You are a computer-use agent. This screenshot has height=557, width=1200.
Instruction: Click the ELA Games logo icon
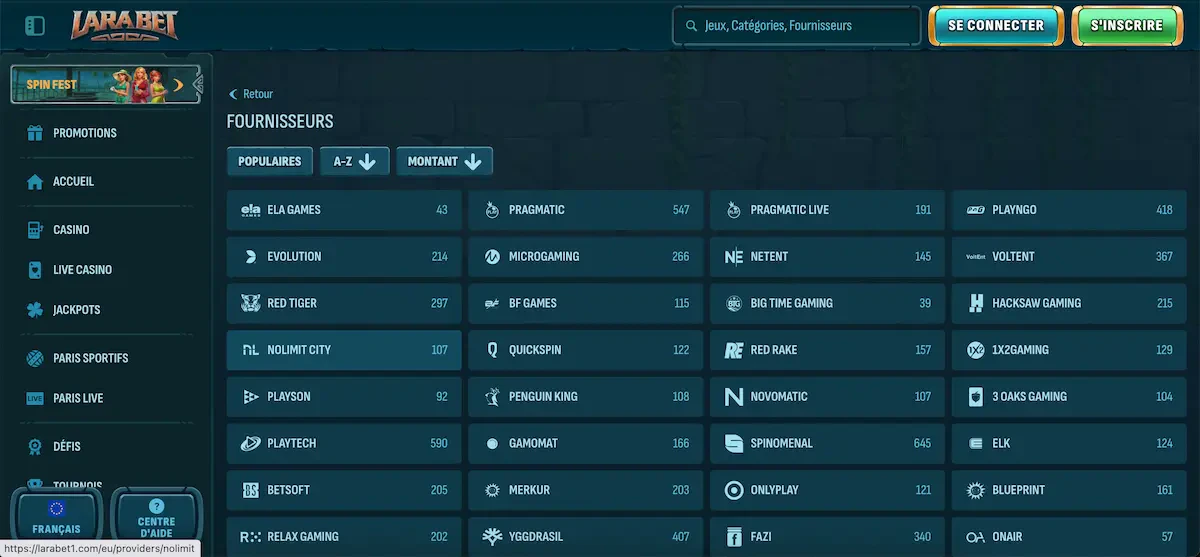(250, 210)
